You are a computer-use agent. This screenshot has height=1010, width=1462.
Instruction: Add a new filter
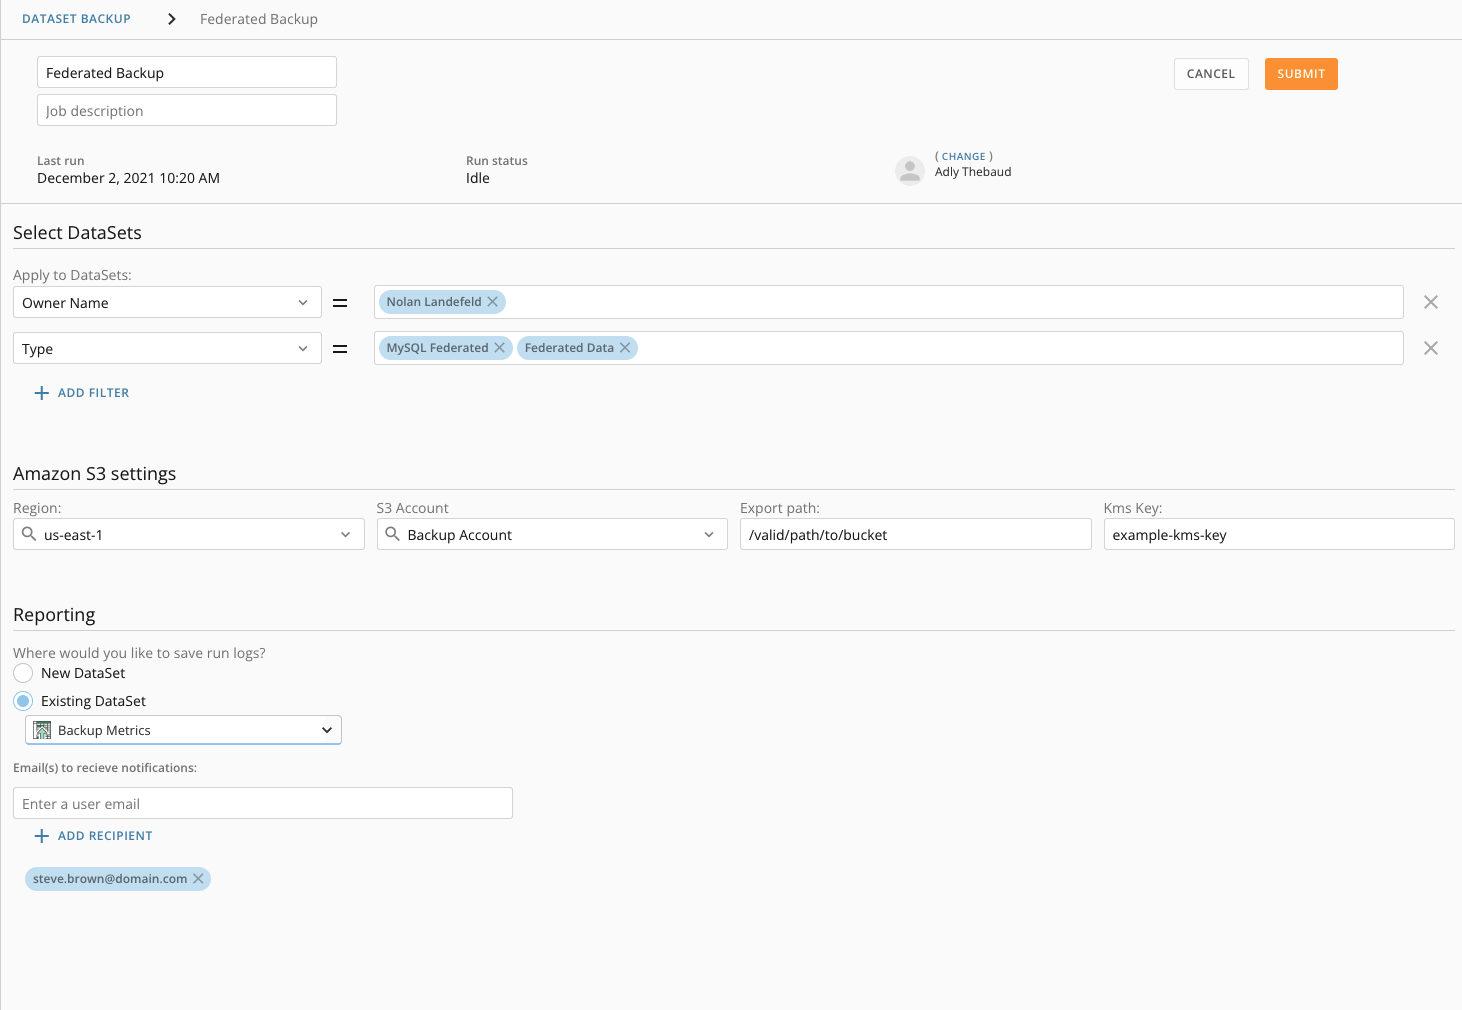(82, 393)
